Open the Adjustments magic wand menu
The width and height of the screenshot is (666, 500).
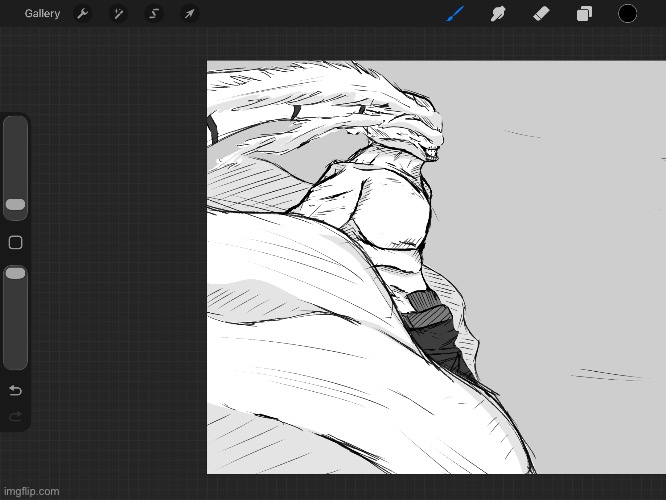118,14
